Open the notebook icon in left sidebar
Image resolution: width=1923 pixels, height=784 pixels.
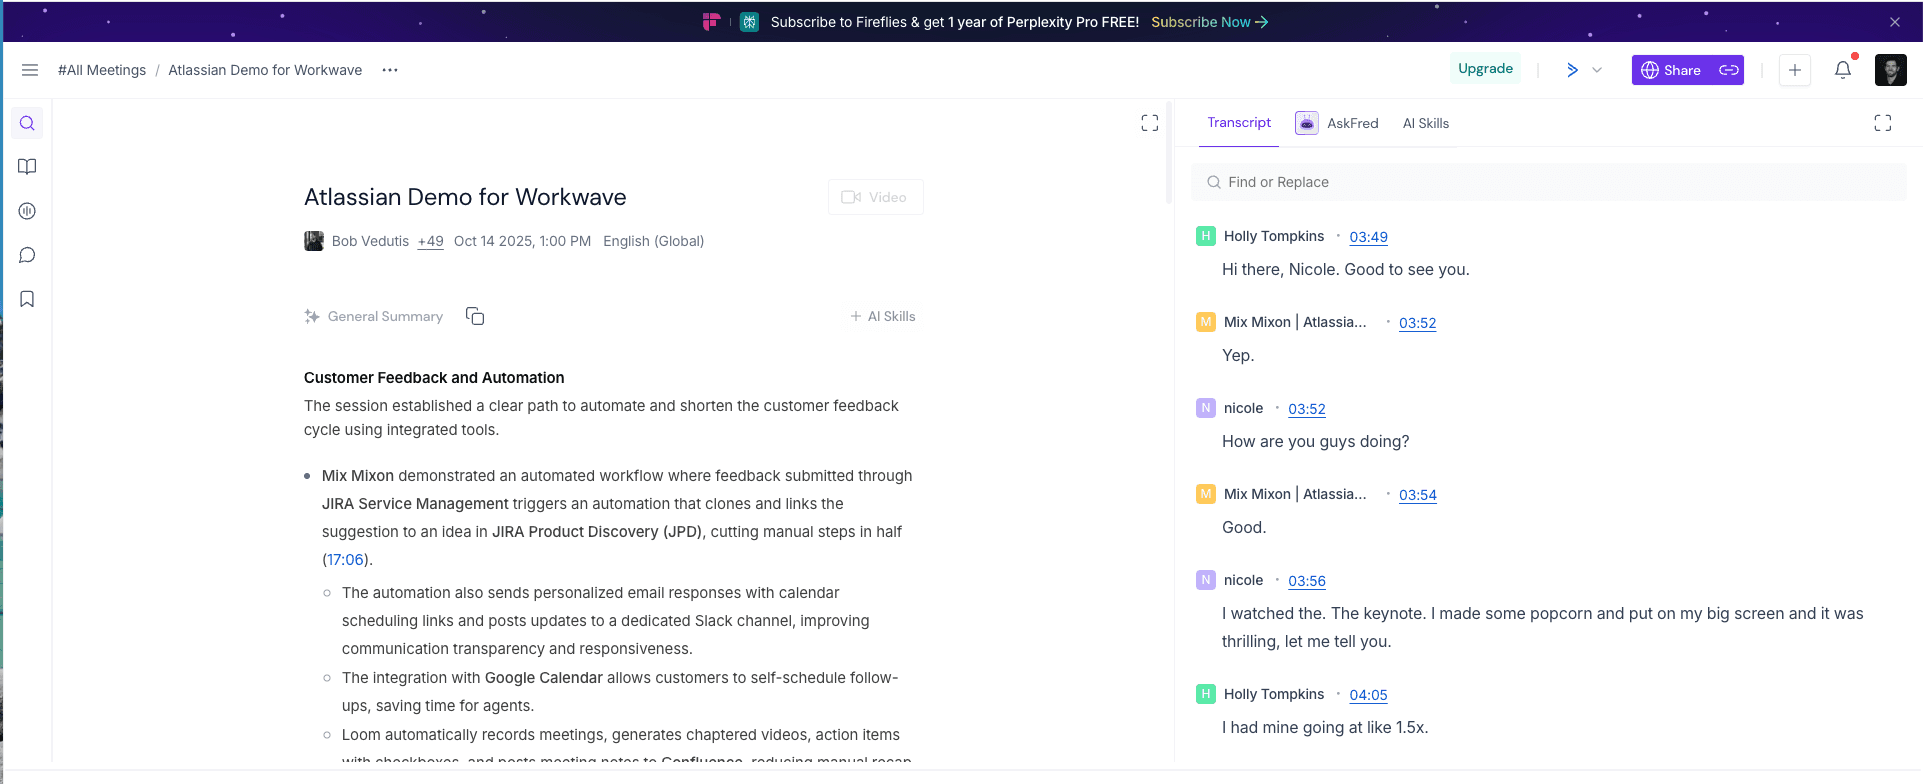27,167
